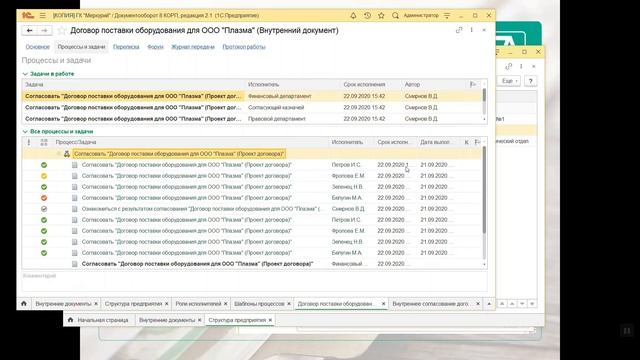
Task: Copy link icon in document header
Action: pos(459,30)
